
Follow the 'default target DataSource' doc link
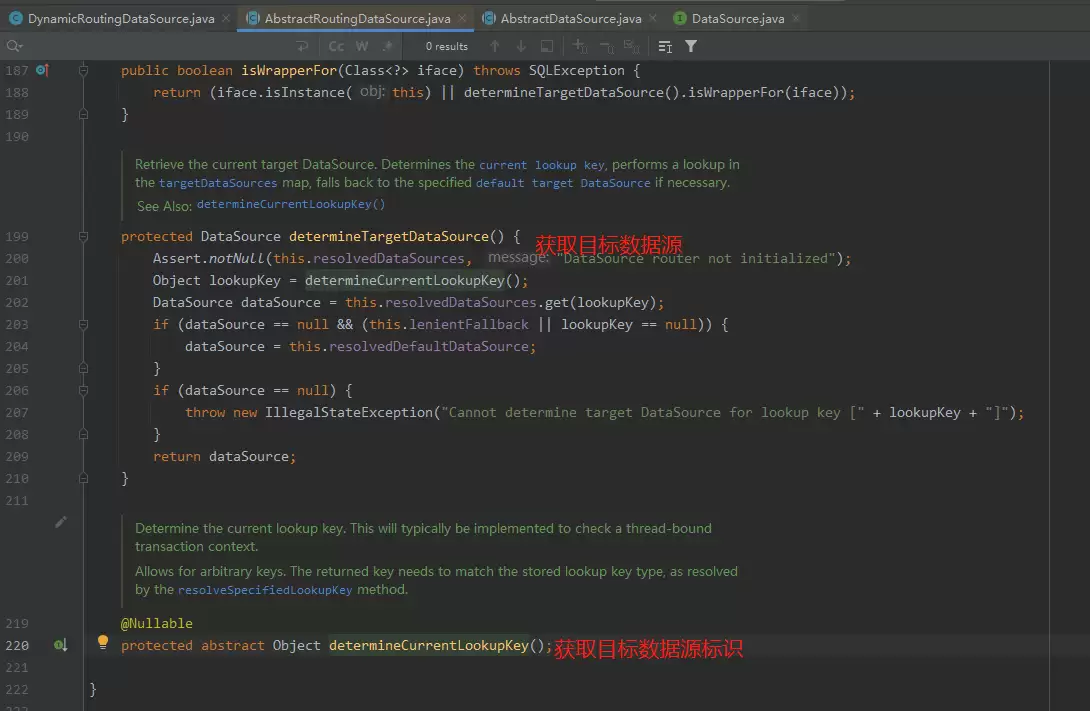(563, 183)
